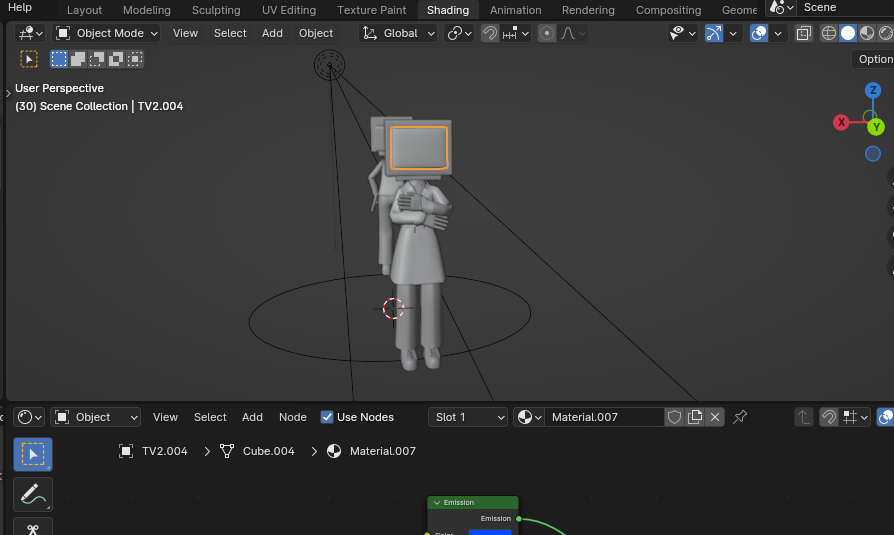Image resolution: width=894 pixels, height=535 pixels.
Task: Open node editor Select menu
Action: [x=210, y=417]
